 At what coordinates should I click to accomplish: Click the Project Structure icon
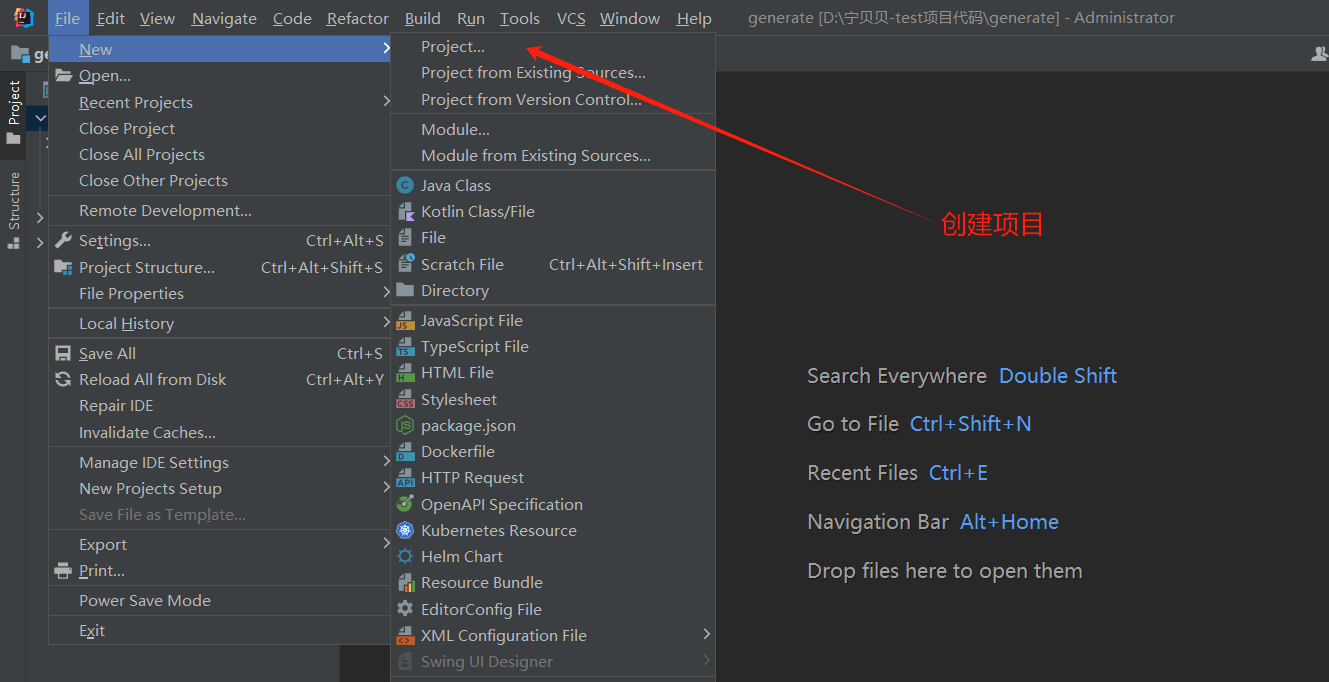coord(63,267)
